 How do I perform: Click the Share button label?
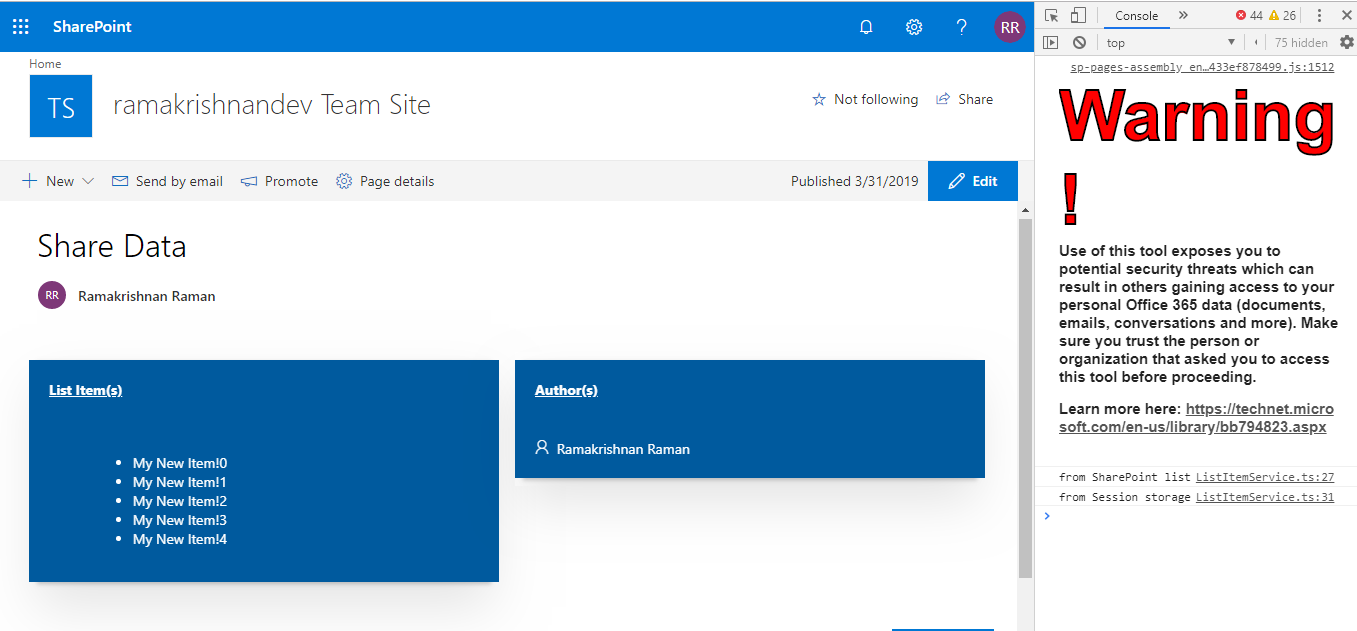pyautogui.click(x=975, y=99)
